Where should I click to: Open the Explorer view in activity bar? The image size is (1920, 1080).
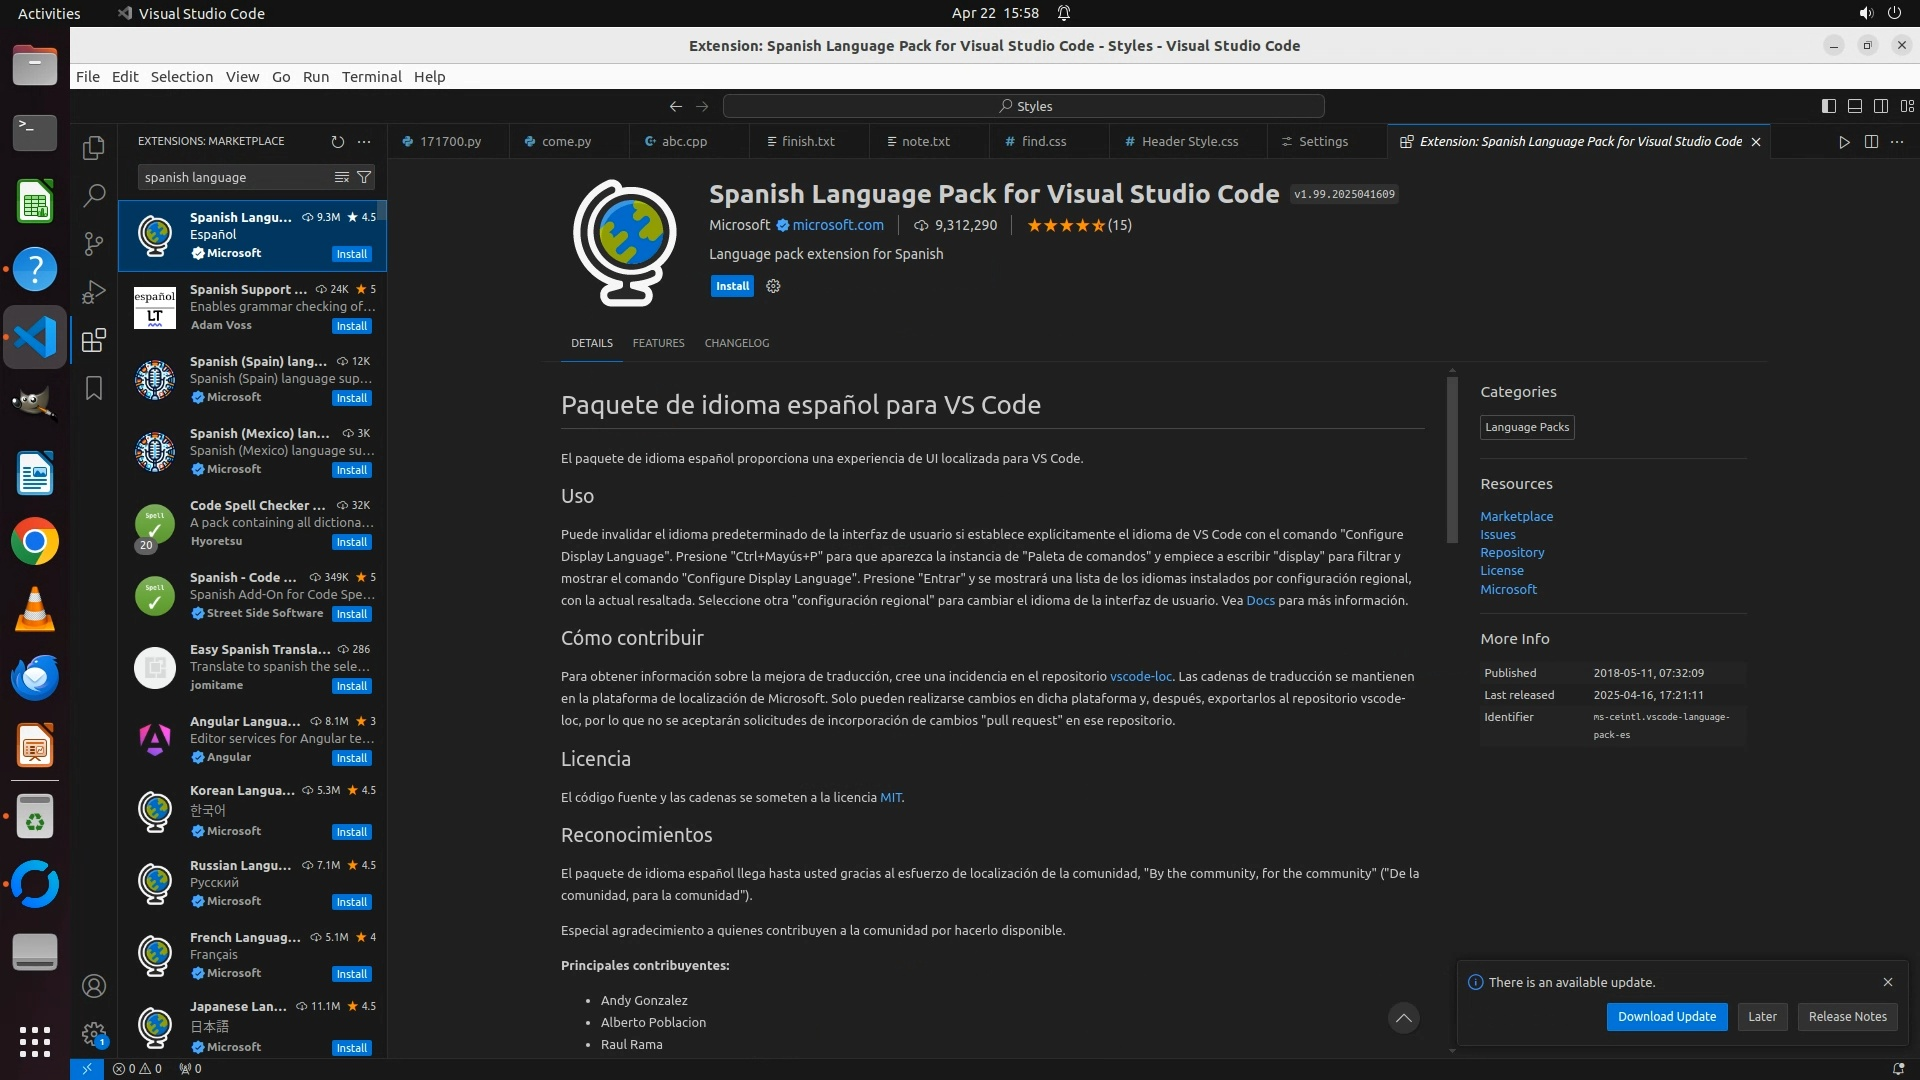94,148
